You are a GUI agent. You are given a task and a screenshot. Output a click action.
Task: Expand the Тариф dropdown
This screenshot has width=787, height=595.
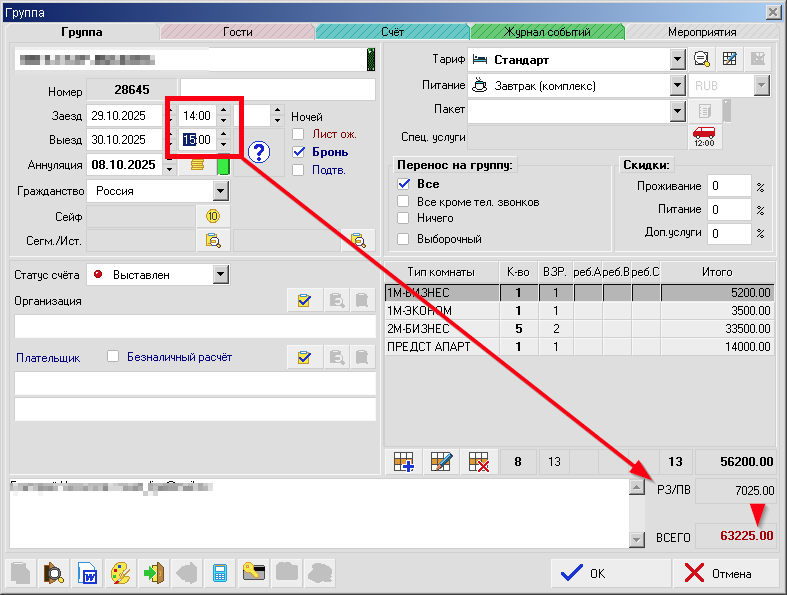click(x=677, y=60)
